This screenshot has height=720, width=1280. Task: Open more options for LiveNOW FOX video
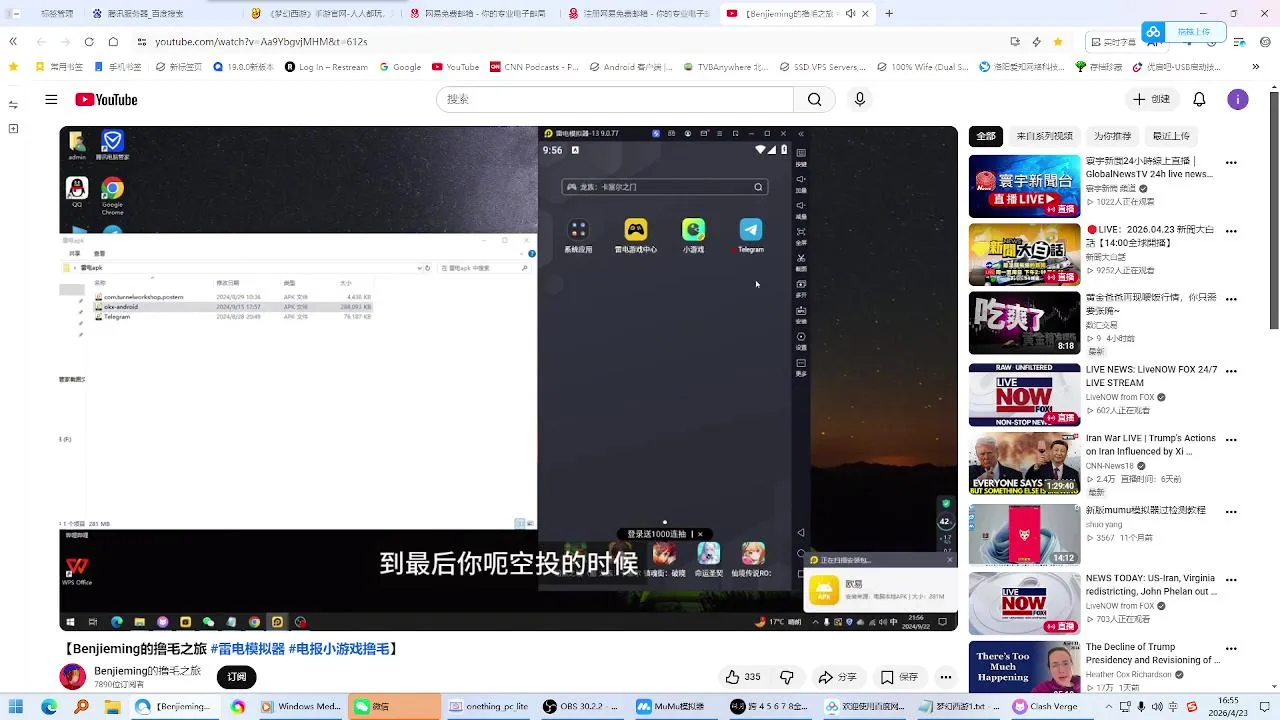[1231, 370]
